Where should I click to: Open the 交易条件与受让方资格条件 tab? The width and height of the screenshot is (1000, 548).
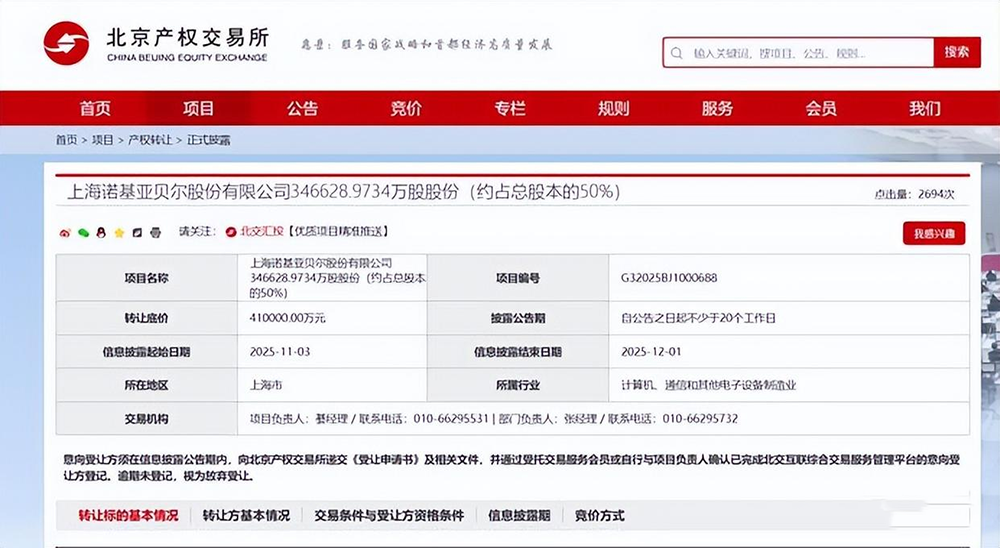389,515
